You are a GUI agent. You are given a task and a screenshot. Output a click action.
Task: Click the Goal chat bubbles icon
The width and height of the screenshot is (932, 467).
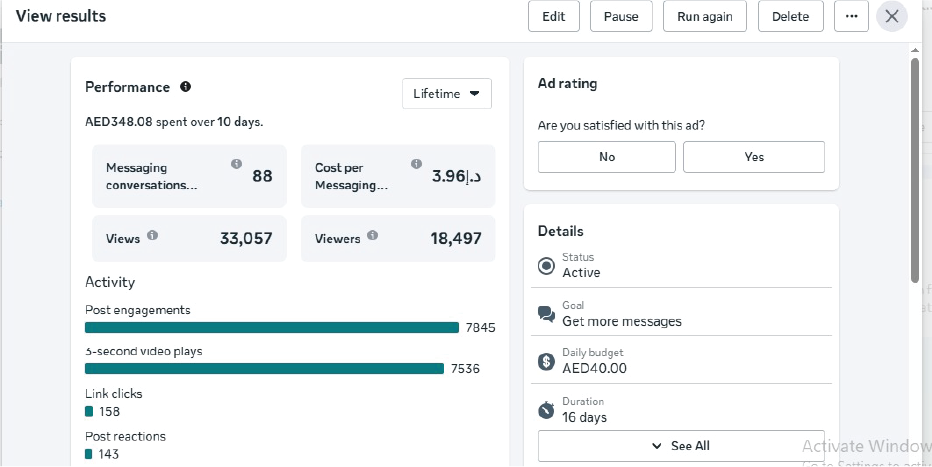[546, 314]
